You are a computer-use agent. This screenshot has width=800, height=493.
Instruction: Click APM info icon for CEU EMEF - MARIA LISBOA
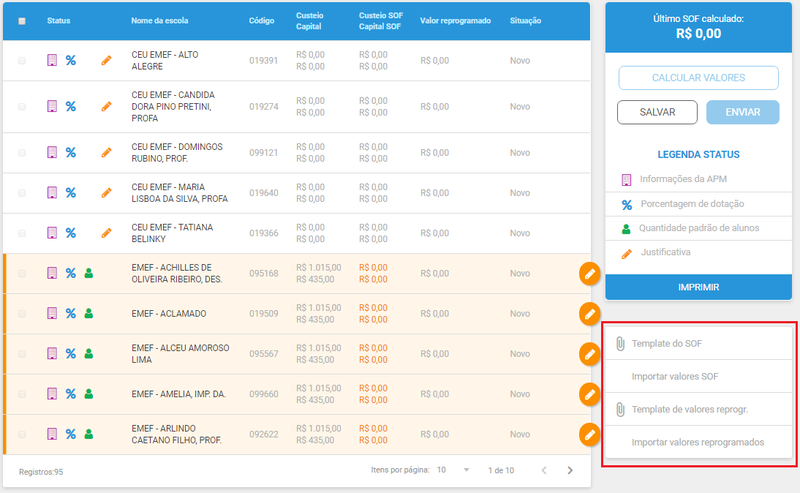[x=52, y=192]
